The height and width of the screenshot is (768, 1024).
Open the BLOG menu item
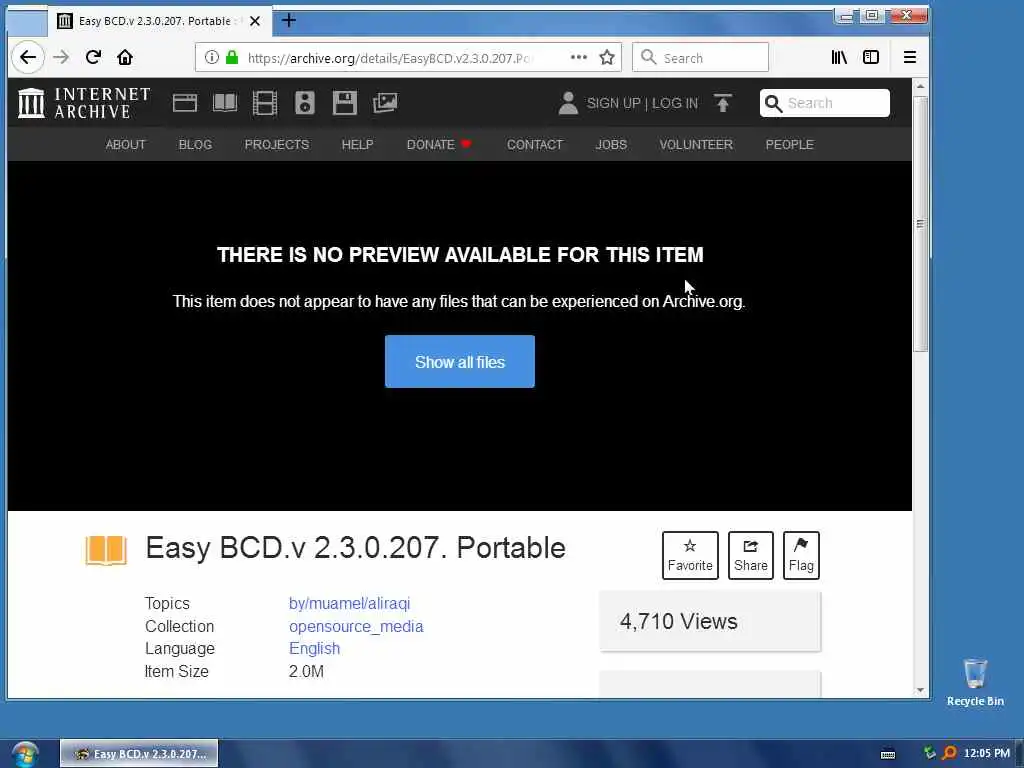(x=195, y=144)
